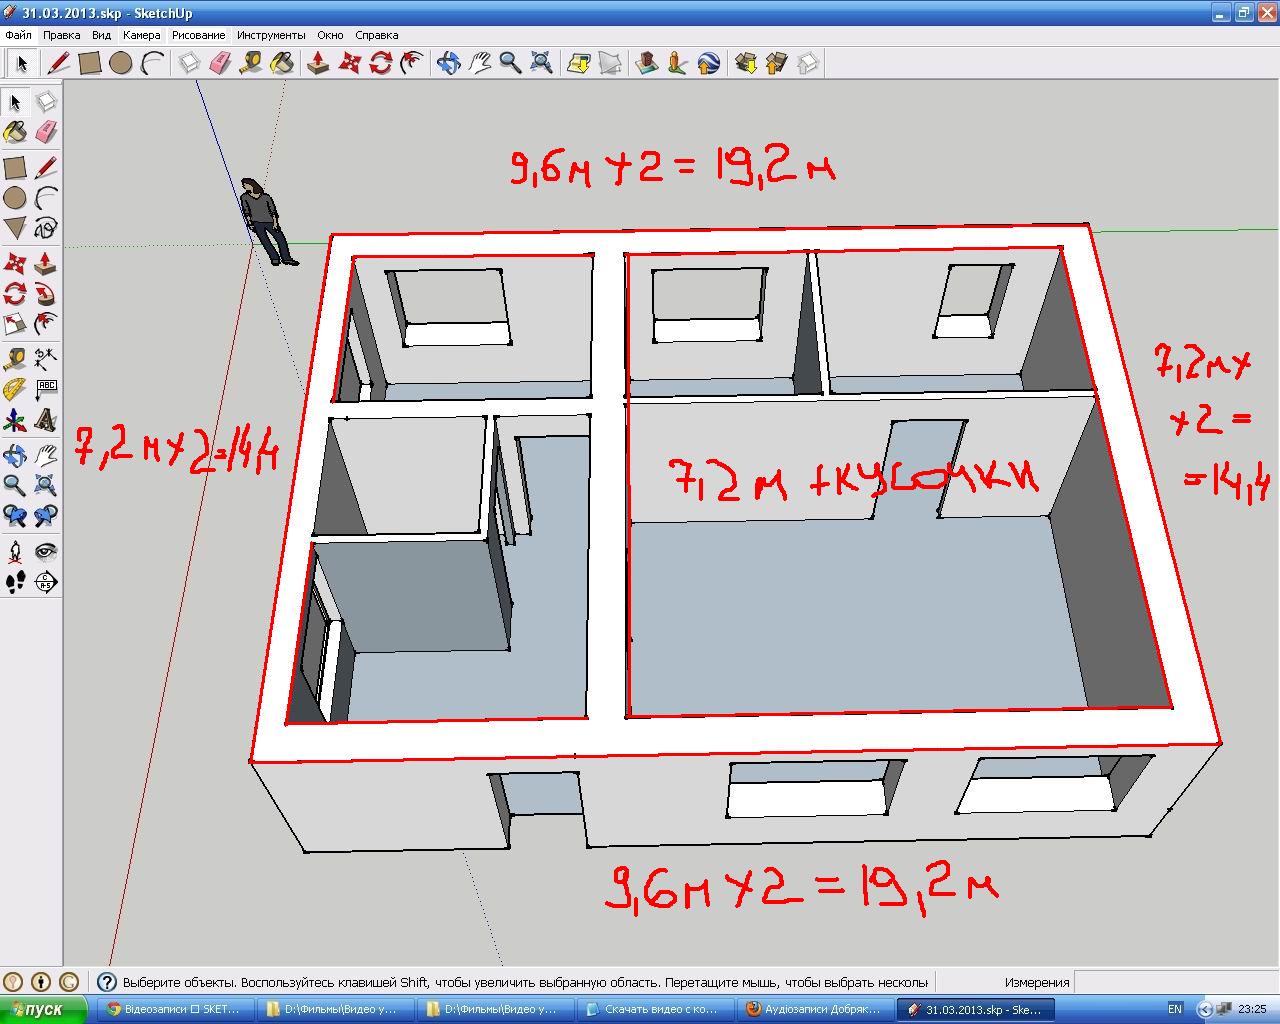This screenshot has width=1280, height=1024.
Task: Click the Pan hand in the top toolbar
Action: (x=479, y=64)
